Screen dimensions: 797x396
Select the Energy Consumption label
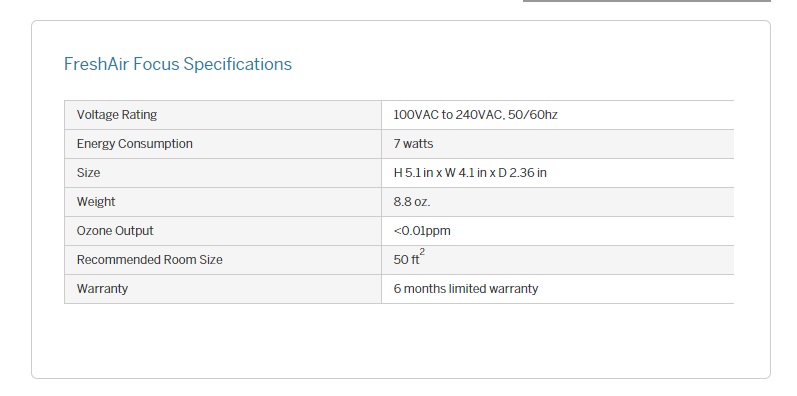point(134,144)
